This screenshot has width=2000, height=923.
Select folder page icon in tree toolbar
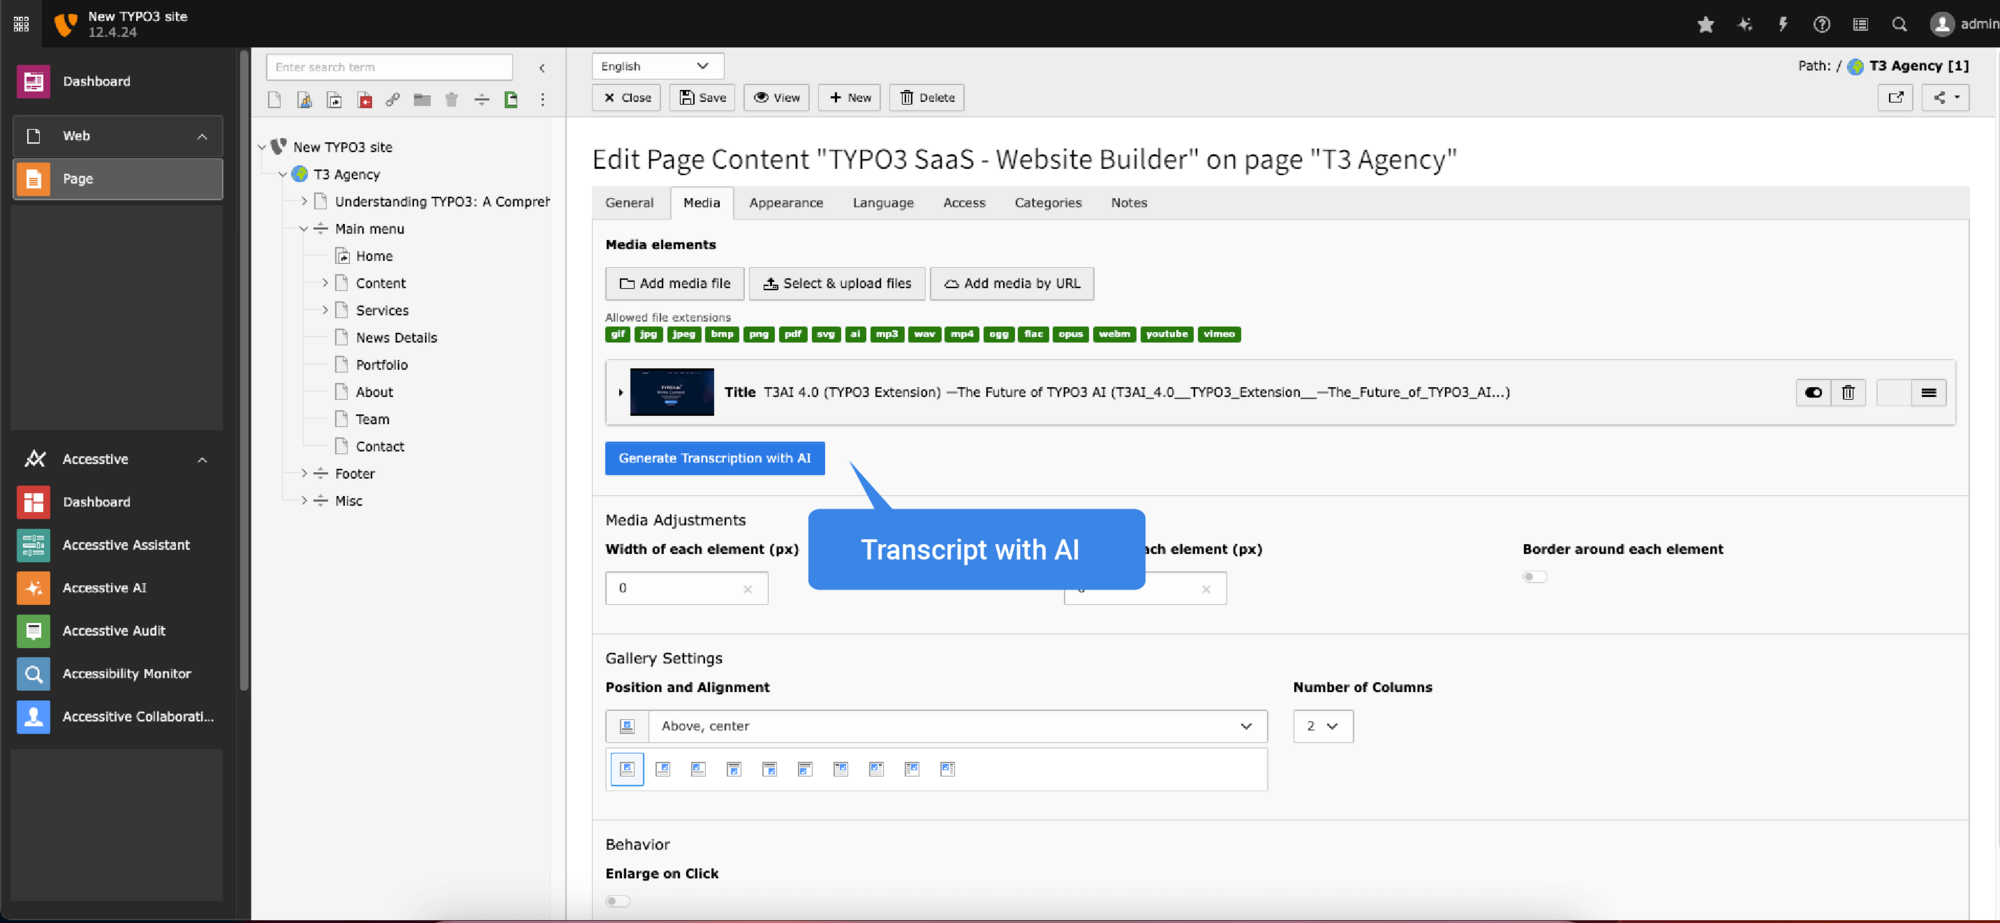pos(422,100)
